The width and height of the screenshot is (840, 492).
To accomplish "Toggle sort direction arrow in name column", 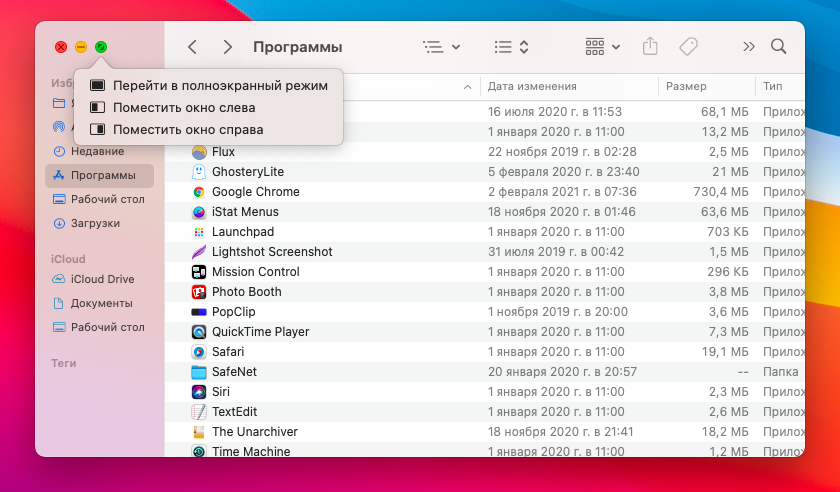I will (x=468, y=87).
